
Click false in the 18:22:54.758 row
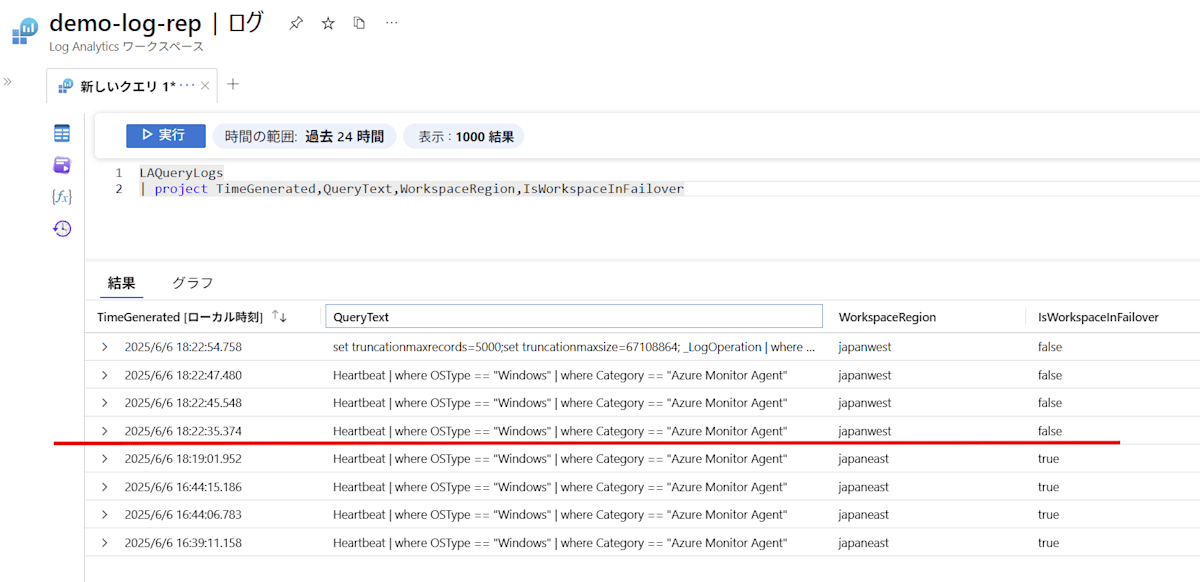point(1050,347)
